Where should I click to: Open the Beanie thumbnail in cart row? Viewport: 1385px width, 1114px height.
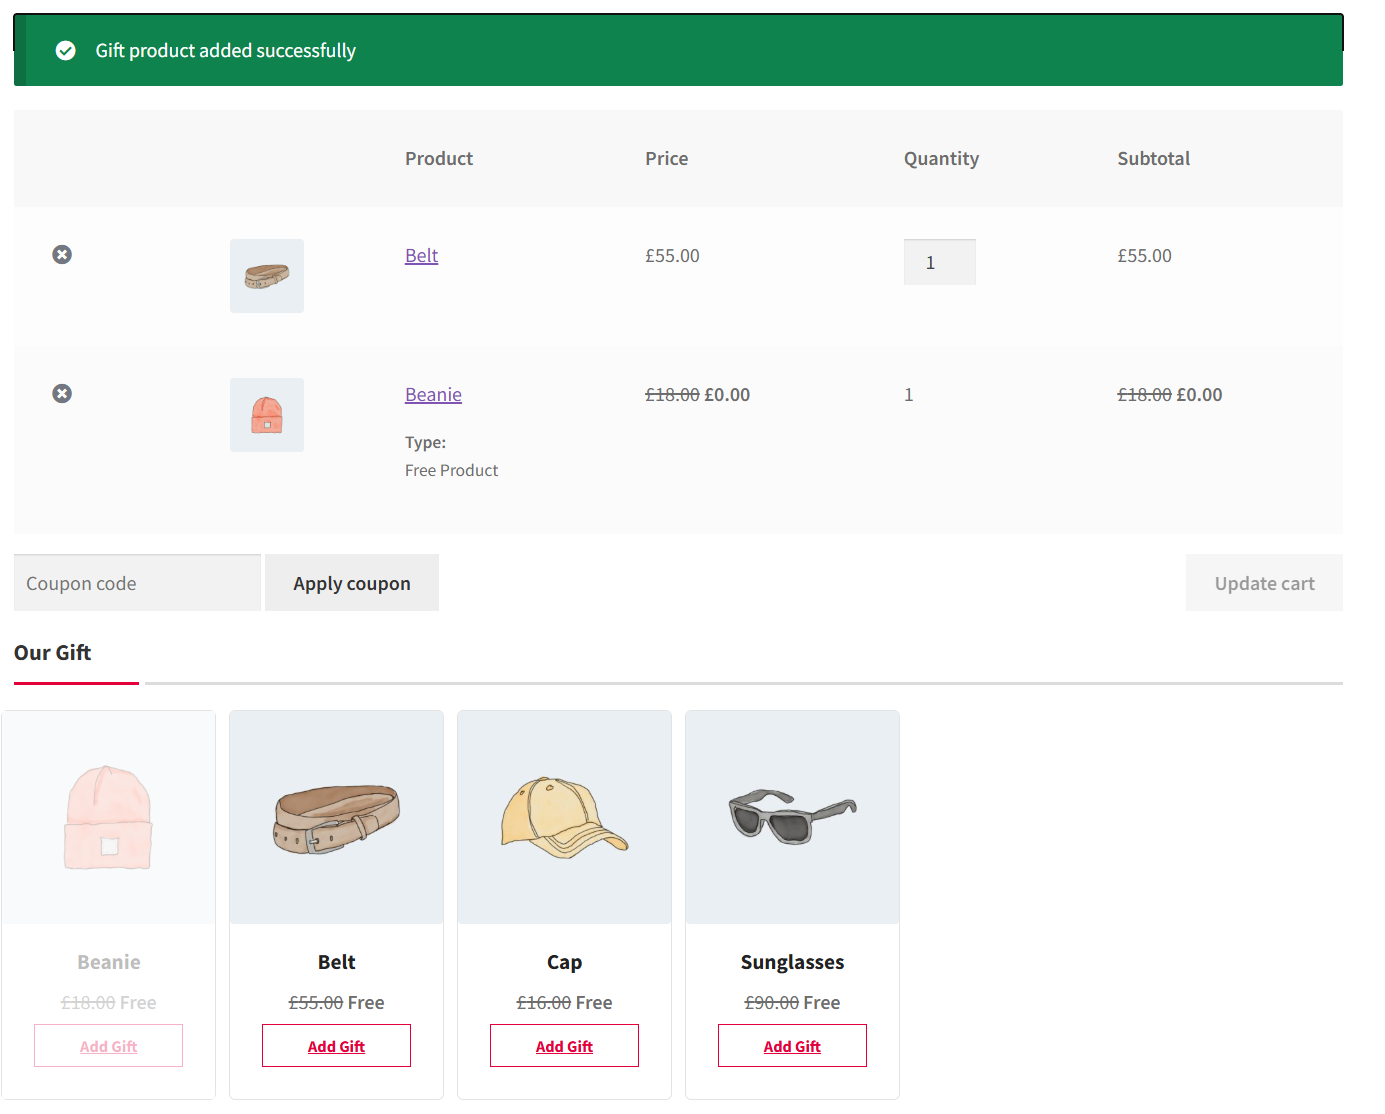point(267,415)
